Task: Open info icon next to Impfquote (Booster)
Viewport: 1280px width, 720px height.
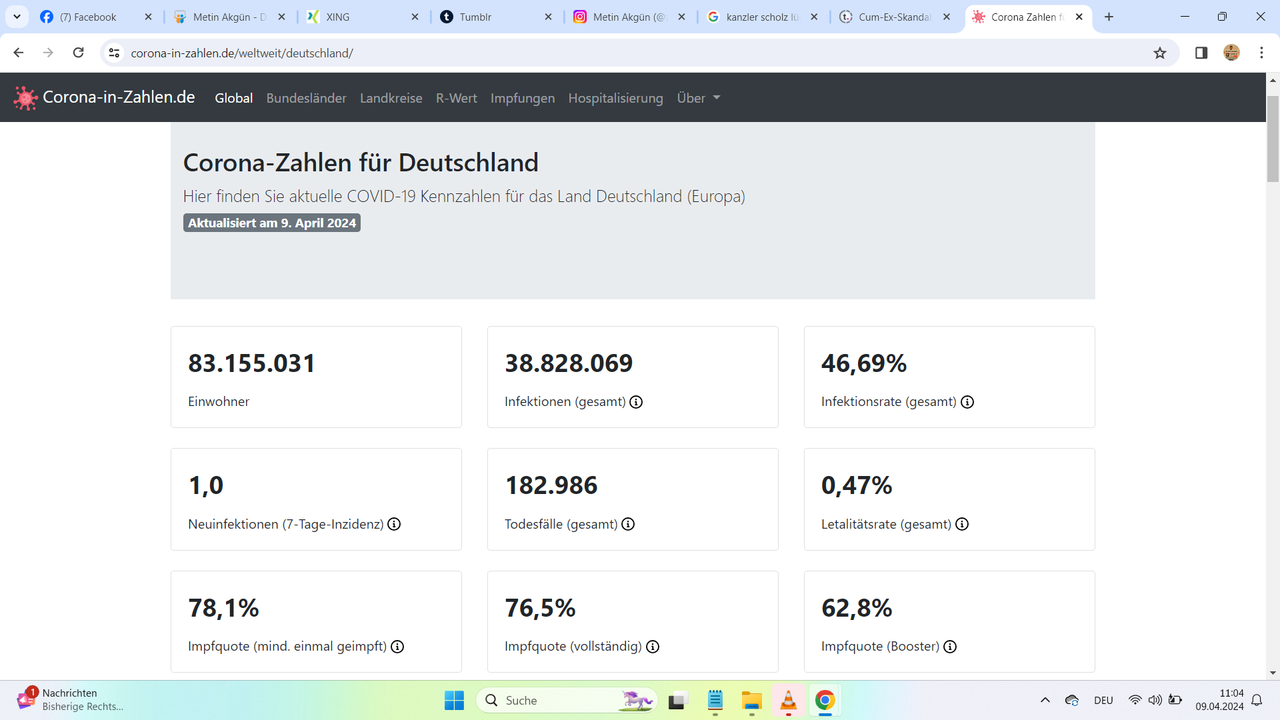Action: tap(950, 646)
